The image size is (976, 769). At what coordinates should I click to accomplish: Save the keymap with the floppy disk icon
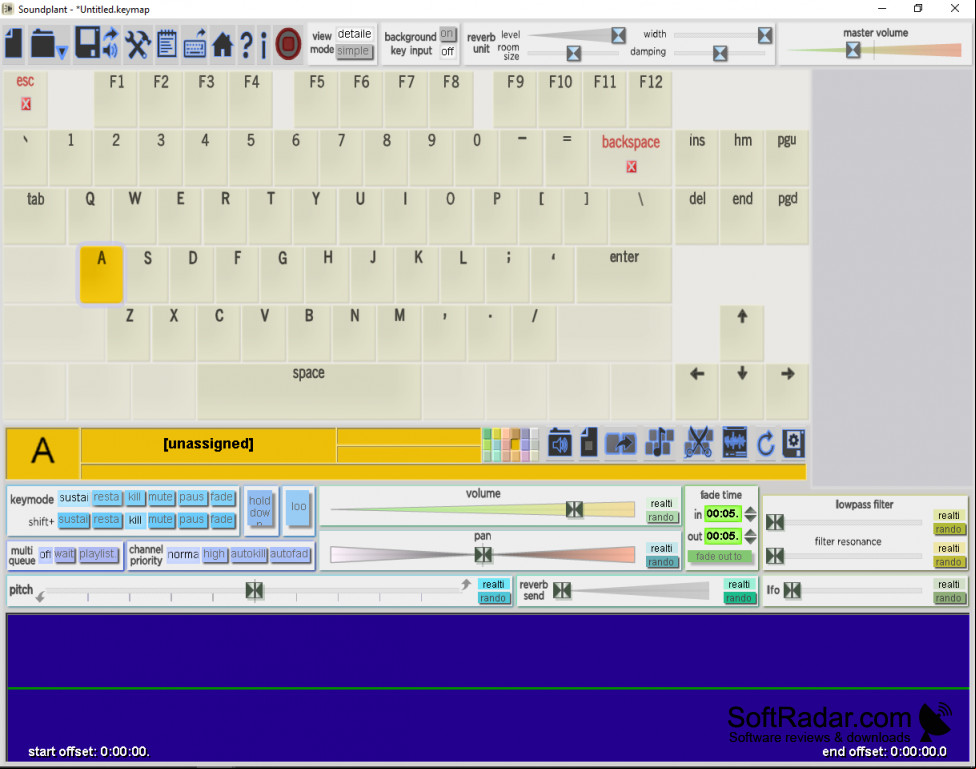pyautogui.click(x=87, y=44)
